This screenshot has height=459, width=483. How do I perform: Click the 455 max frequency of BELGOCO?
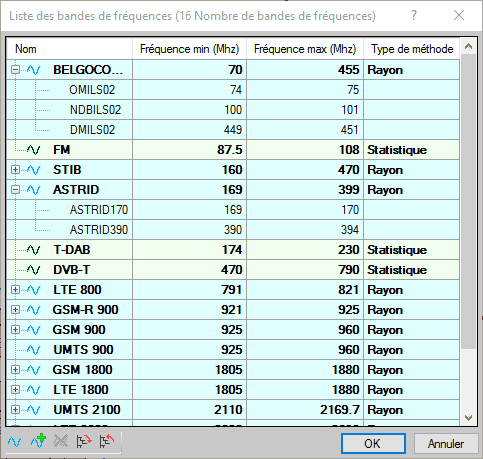305,70
